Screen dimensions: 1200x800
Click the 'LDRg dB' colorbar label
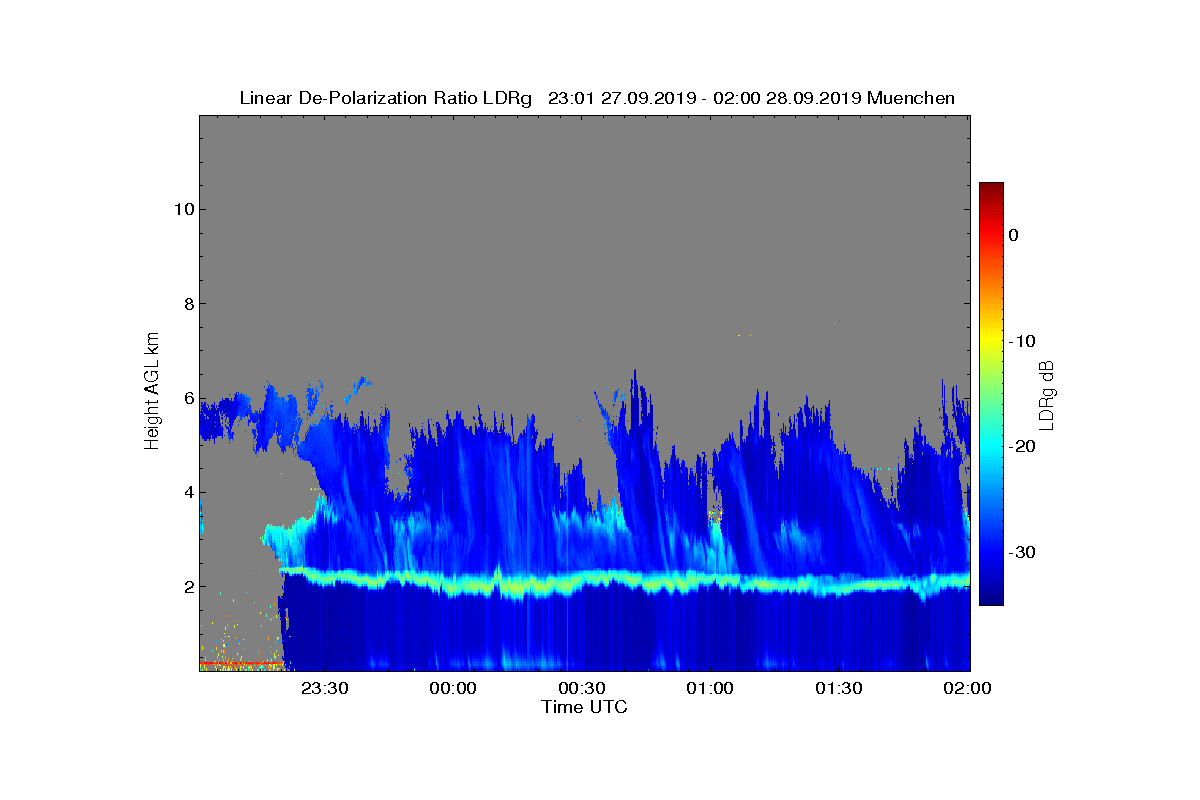tap(1047, 394)
